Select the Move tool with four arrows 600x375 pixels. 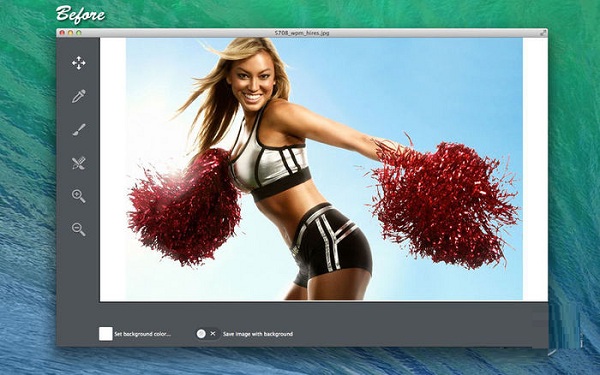pos(78,63)
